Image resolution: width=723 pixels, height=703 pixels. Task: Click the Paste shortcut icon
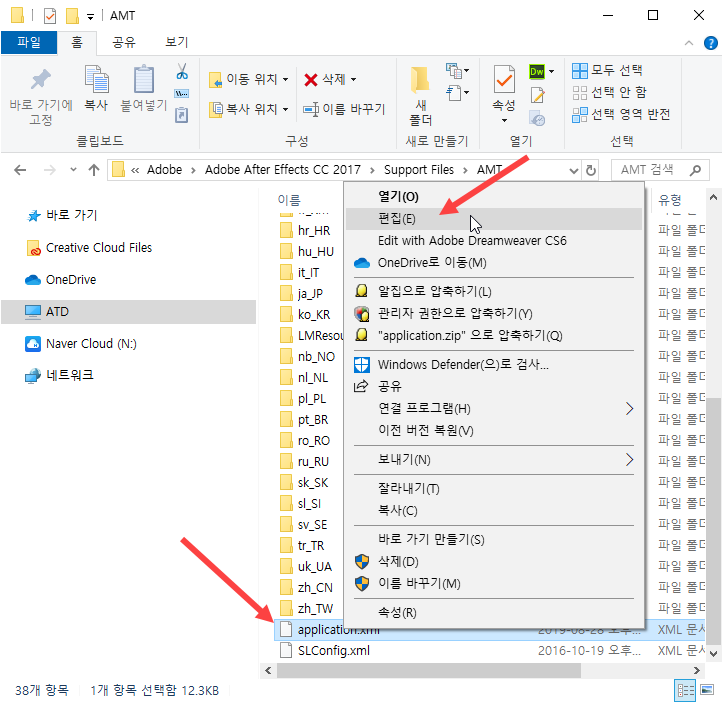(182, 115)
